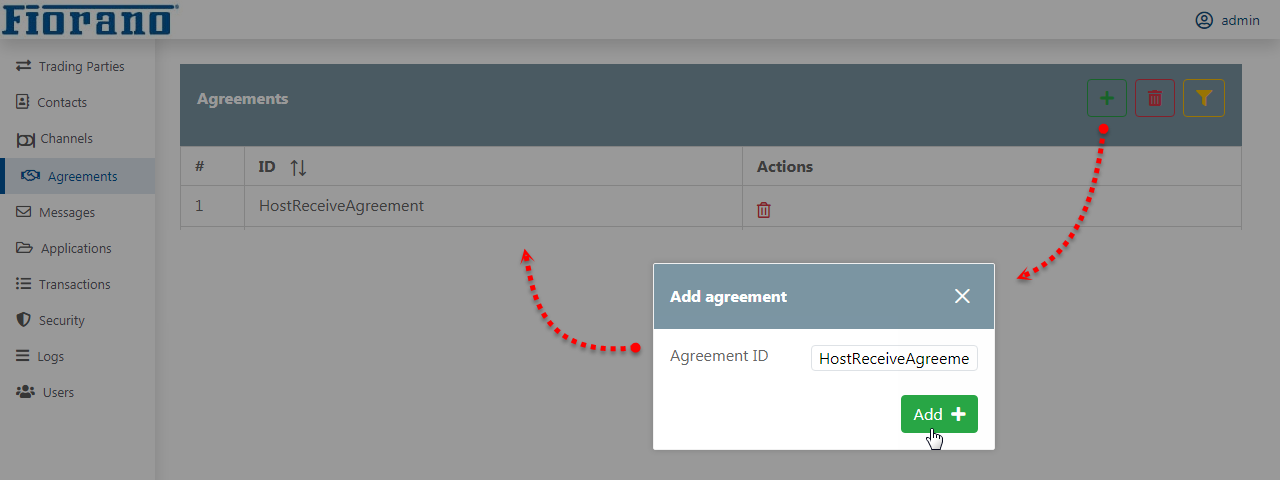The height and width of the screenshot is (480, 1280).
Task: Click the admin user profile icon
Action: tap(1204, 20)
